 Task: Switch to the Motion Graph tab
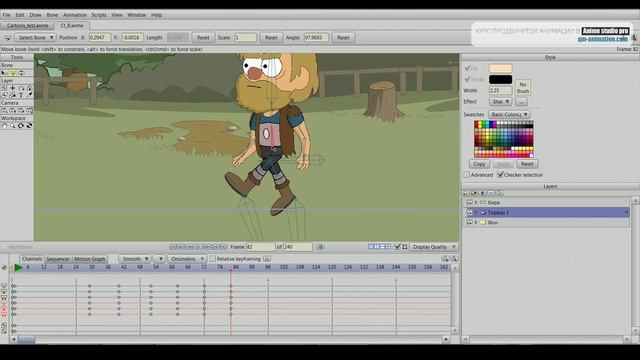pyautogui.click(x=89, y=259)
